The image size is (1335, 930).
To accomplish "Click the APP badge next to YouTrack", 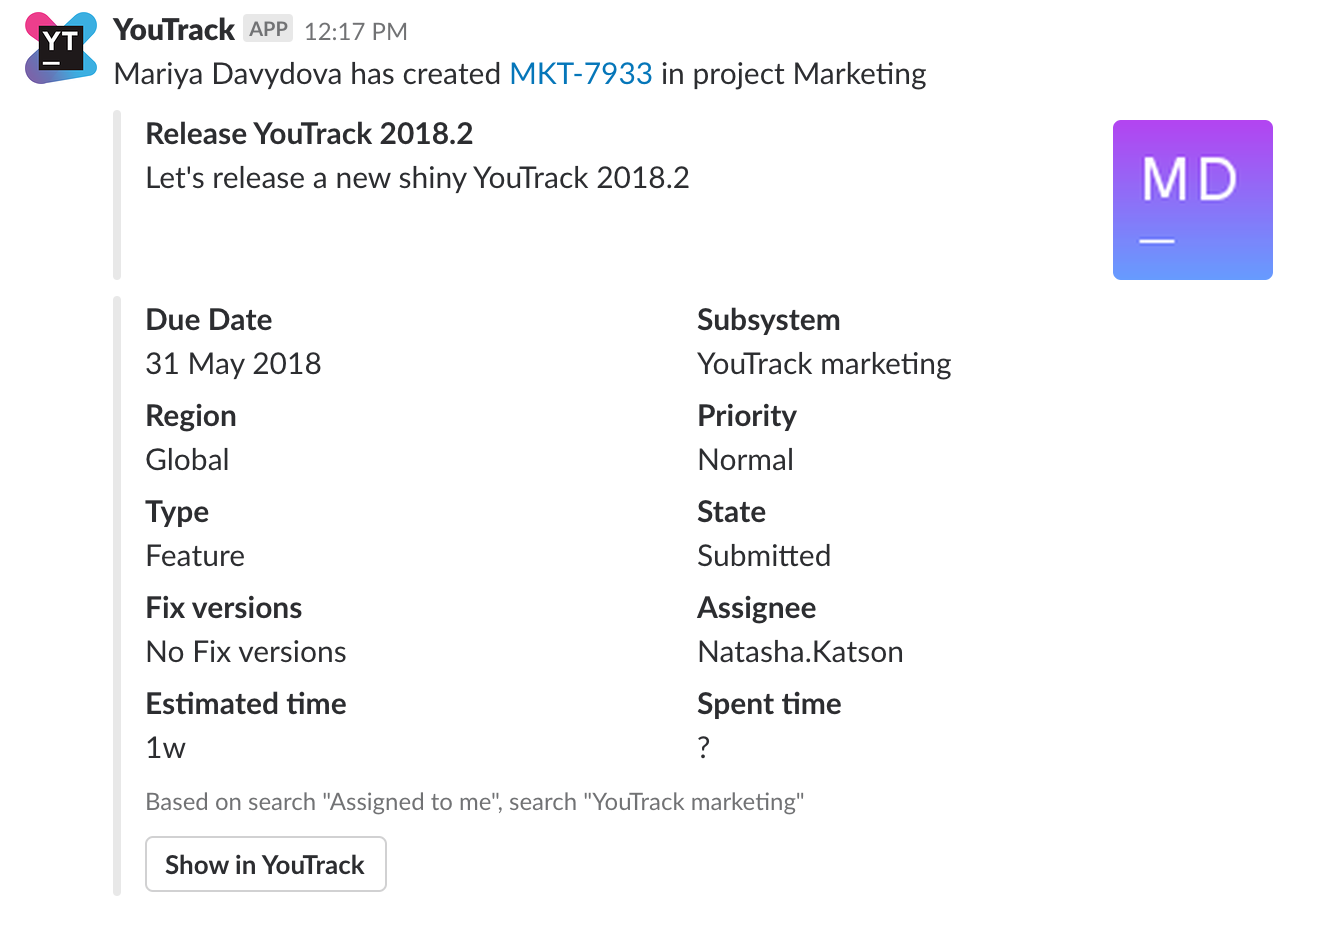I will [267, 29].
